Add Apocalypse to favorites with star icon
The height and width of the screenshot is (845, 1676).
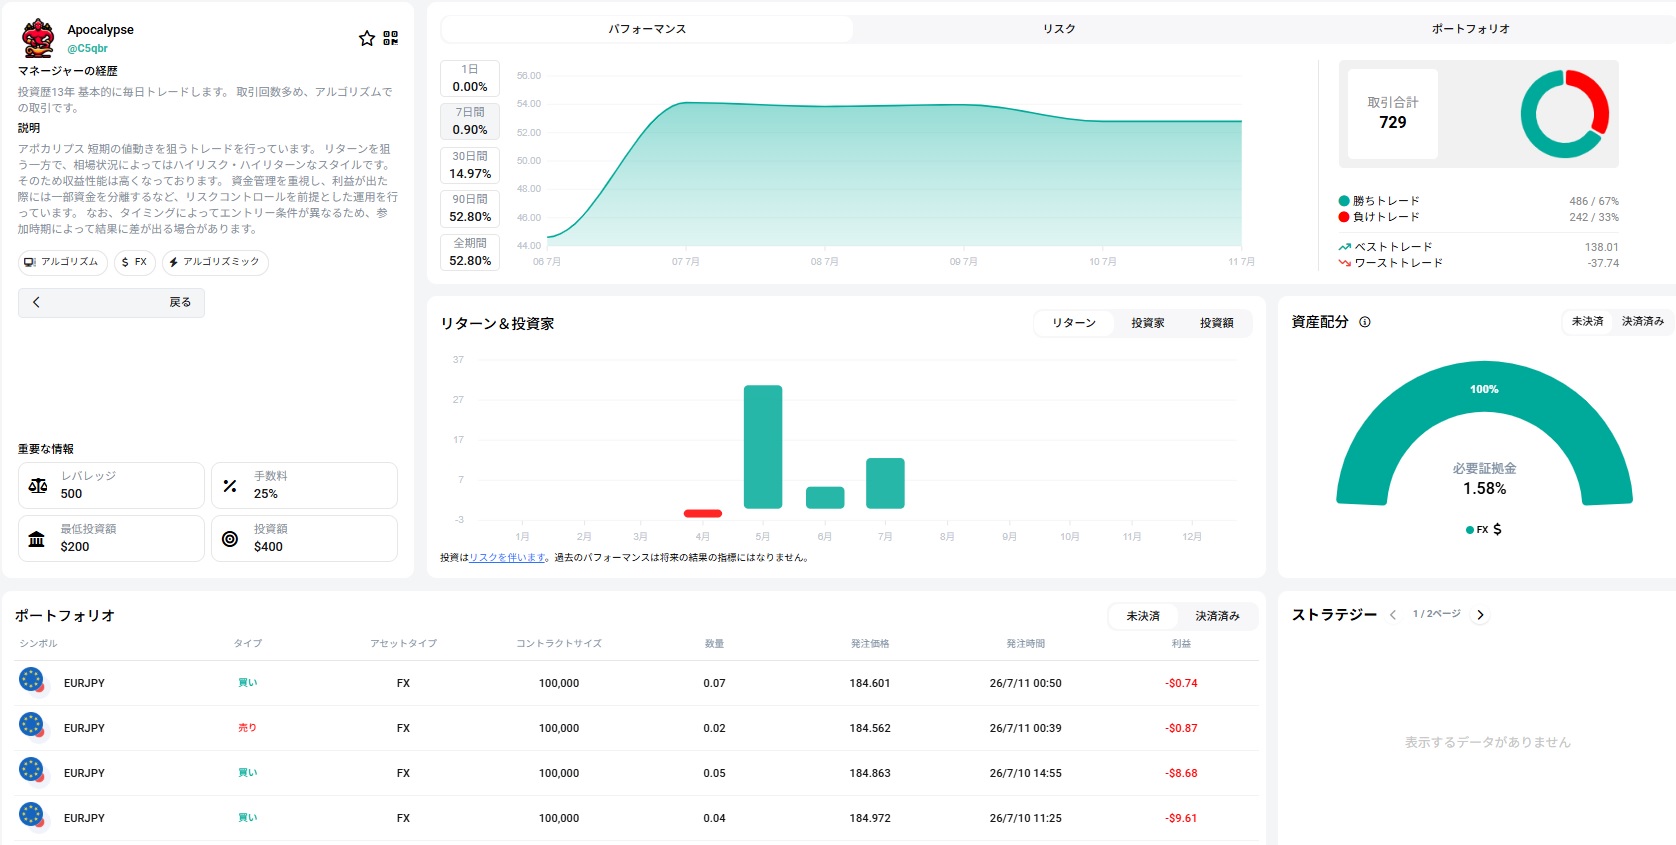[367, 38]
